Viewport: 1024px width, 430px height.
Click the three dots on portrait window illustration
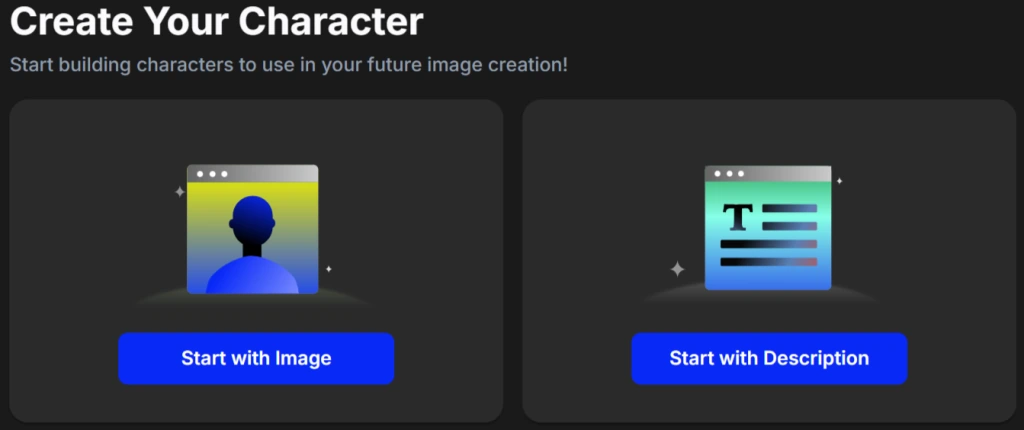pyautogui.click(x=211, y=173)
